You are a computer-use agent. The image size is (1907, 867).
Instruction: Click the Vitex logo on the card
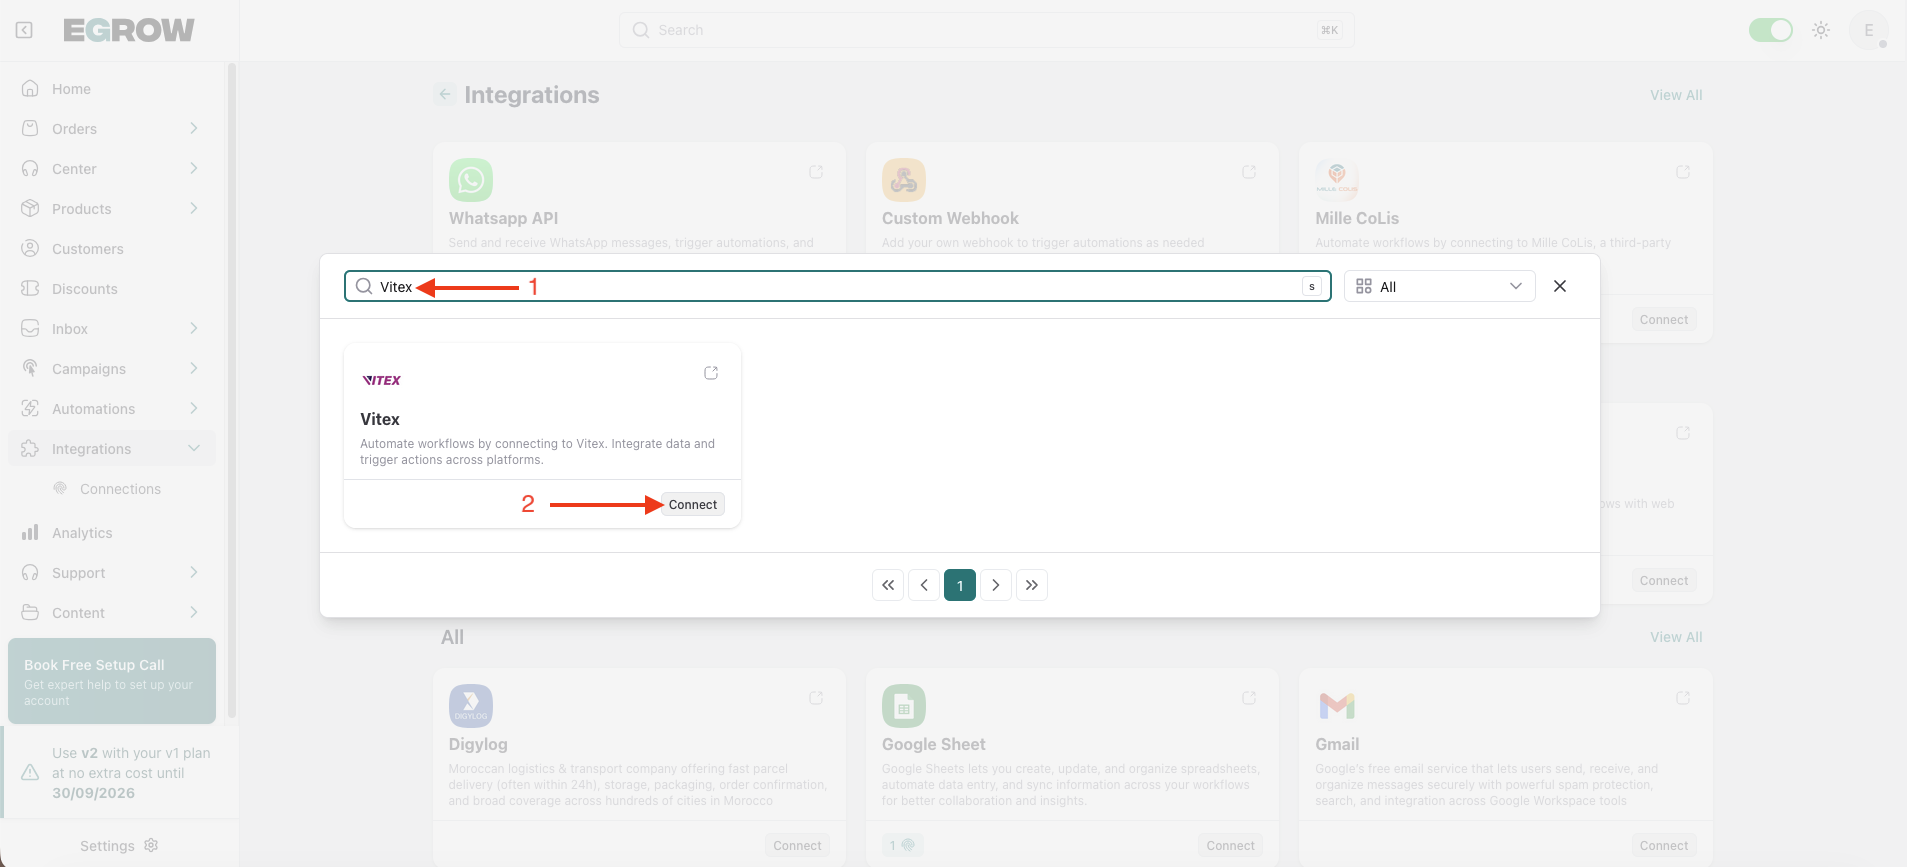click(x=381, y=380)
